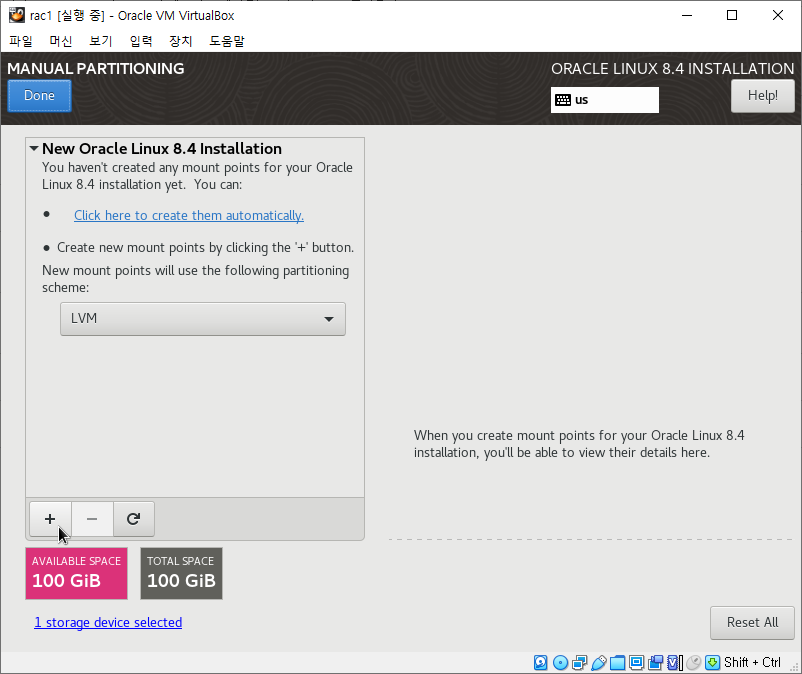The height and width of the screenshot is (674, 802).
Task: Open the 파일 menu
Action: pos(21,41)
